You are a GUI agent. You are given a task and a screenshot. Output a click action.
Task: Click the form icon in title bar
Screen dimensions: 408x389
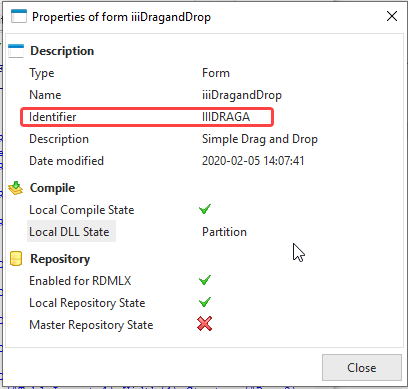click(19, 16)
